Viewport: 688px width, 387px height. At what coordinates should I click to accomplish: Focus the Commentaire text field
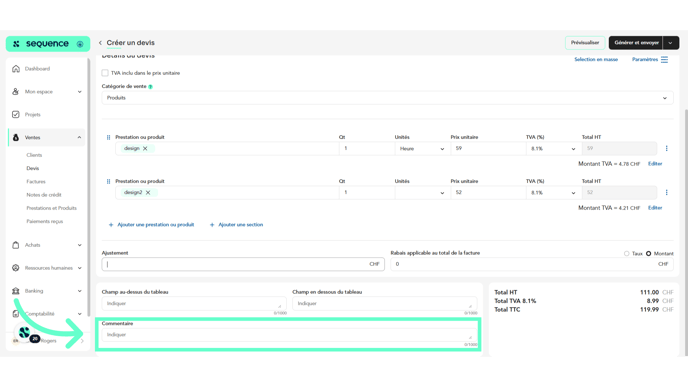point(289,335)
